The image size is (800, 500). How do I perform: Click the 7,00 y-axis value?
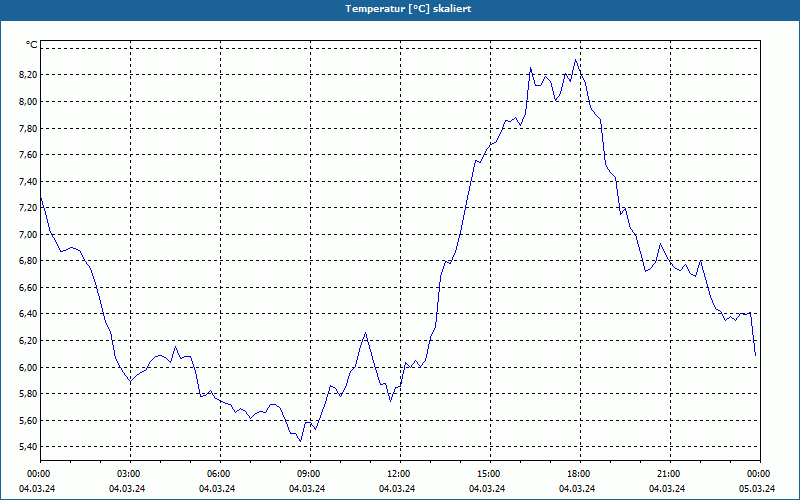[x=27, y=234]
